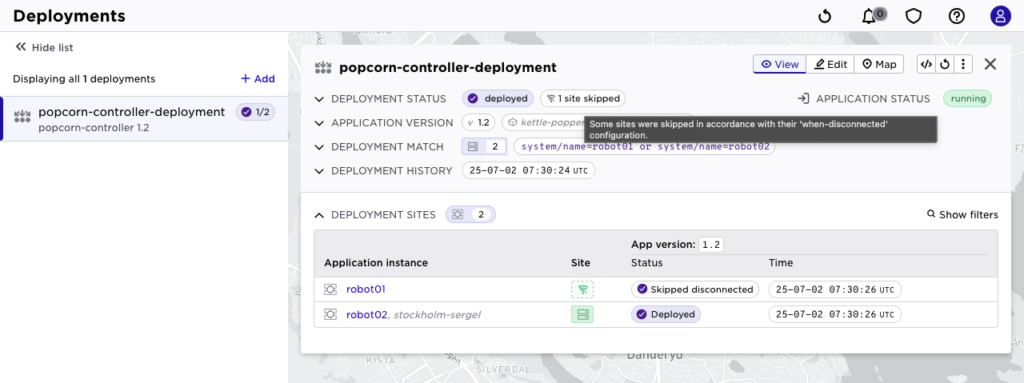Click the App version 1.2 header chip

click(711, 245)
